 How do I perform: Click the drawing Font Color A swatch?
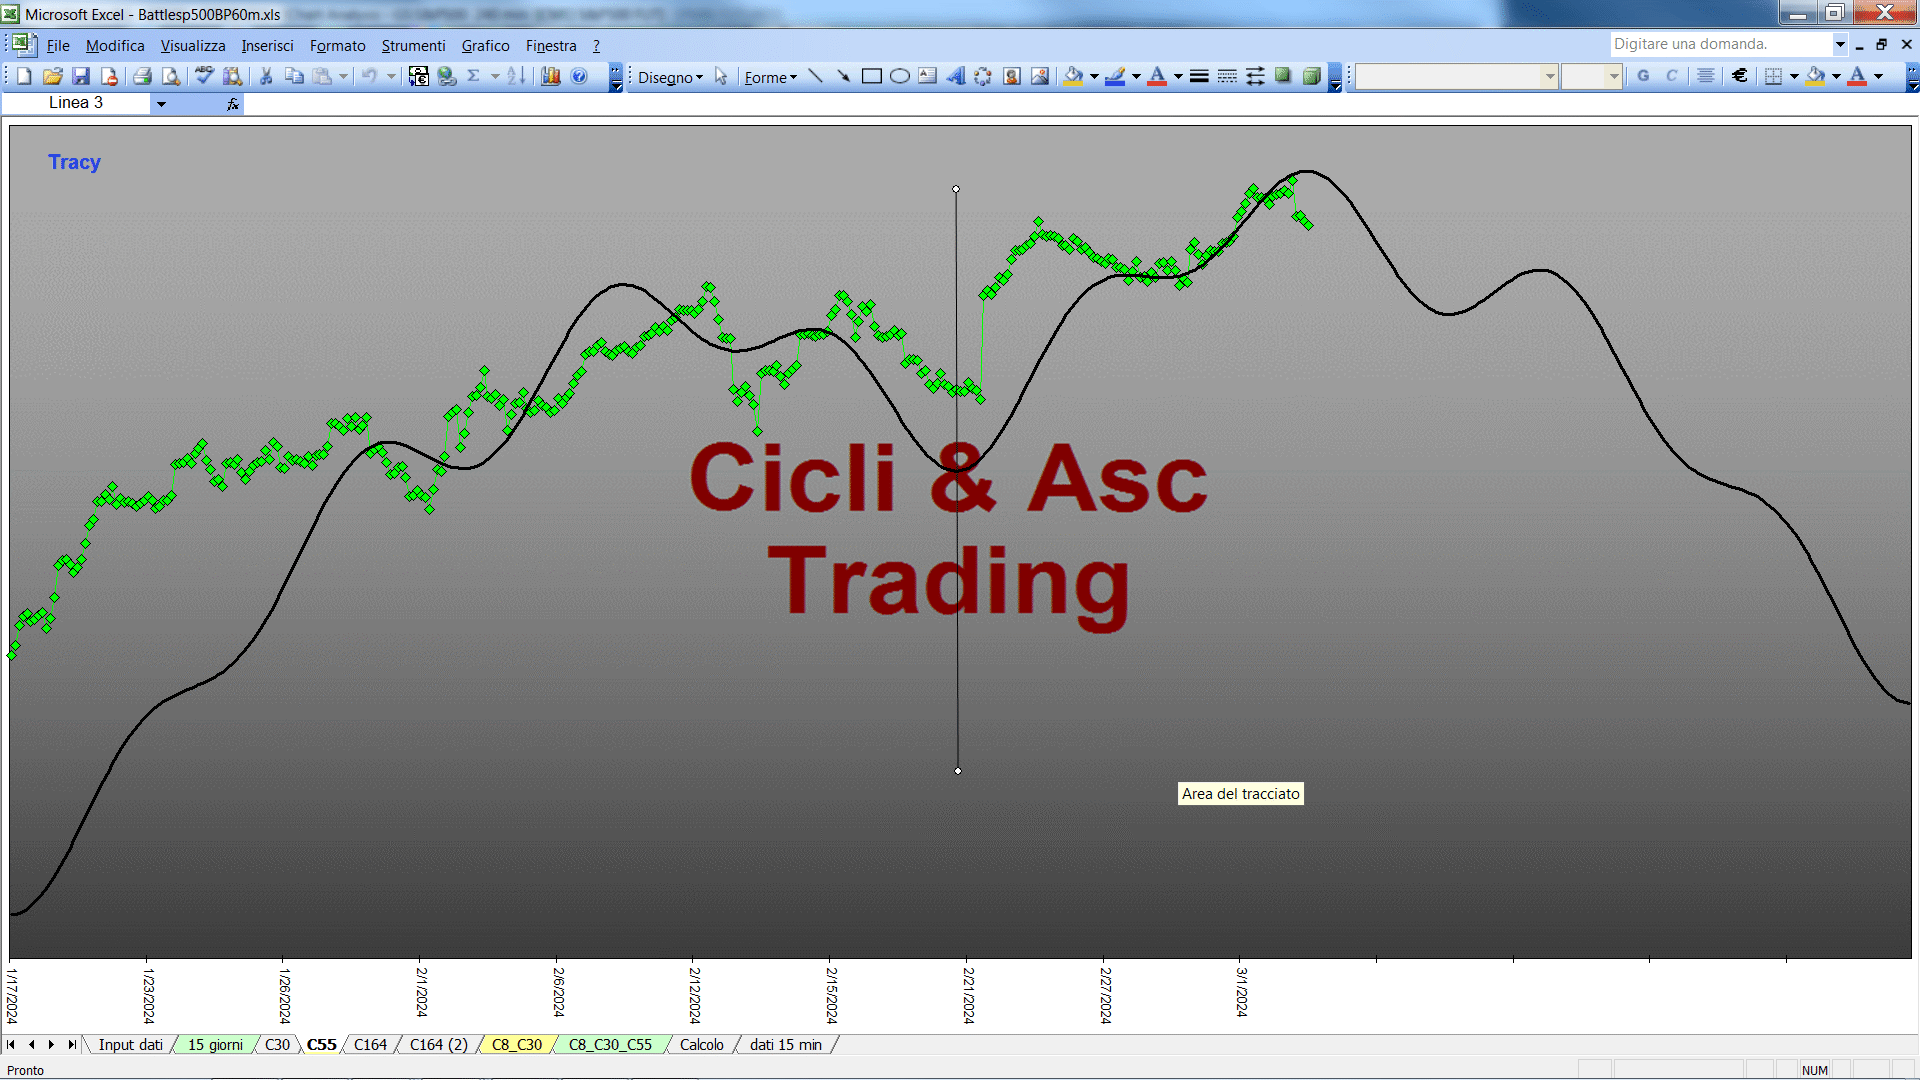pyautogui.click(x=1157, y=76)
